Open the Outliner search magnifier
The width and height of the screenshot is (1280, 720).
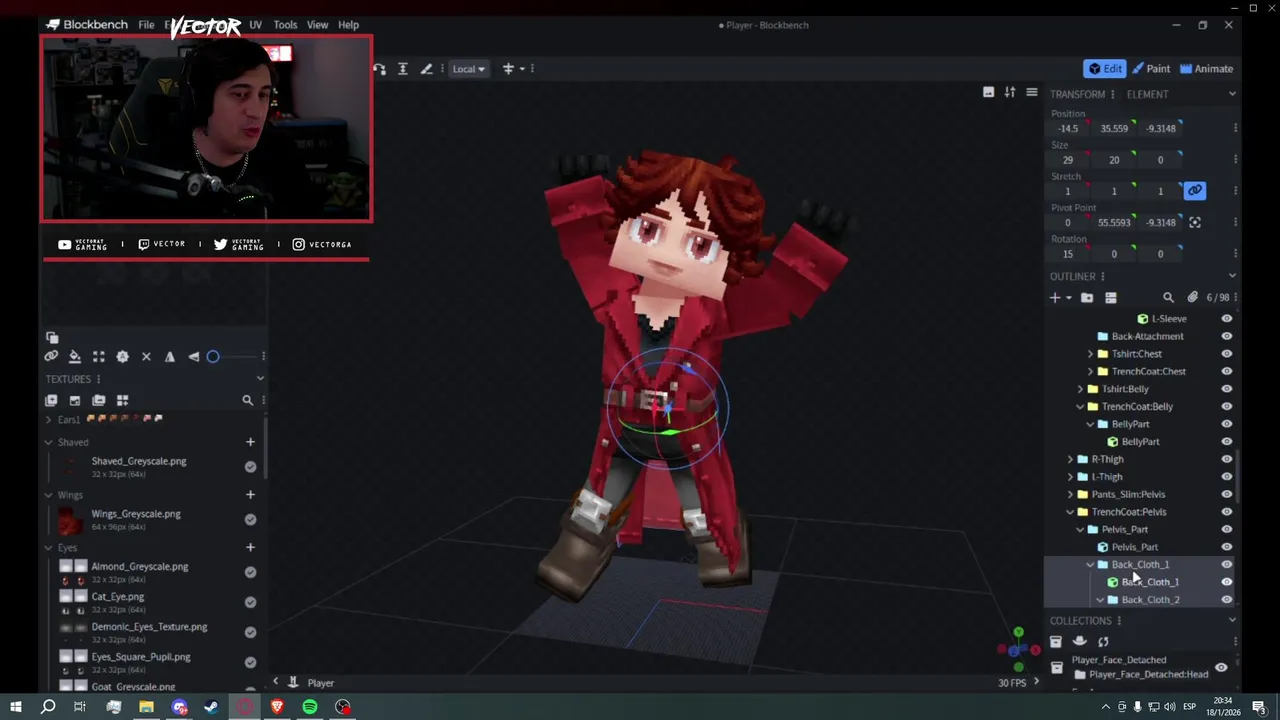coord(1168,297)
